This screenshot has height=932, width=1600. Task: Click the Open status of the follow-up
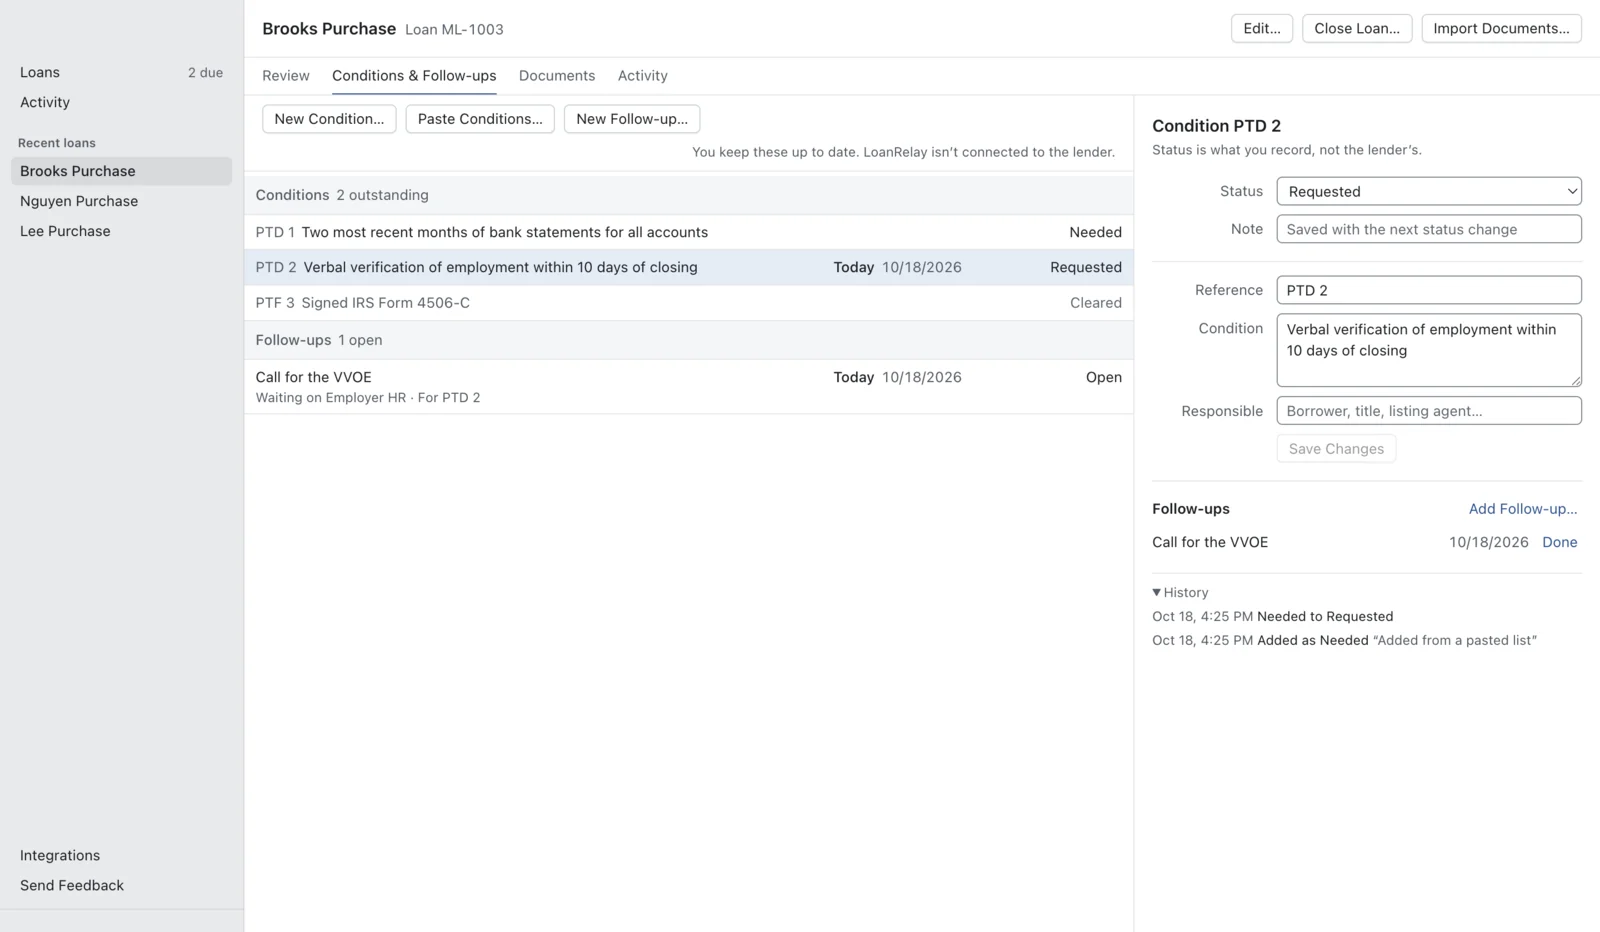point(1104,377)
